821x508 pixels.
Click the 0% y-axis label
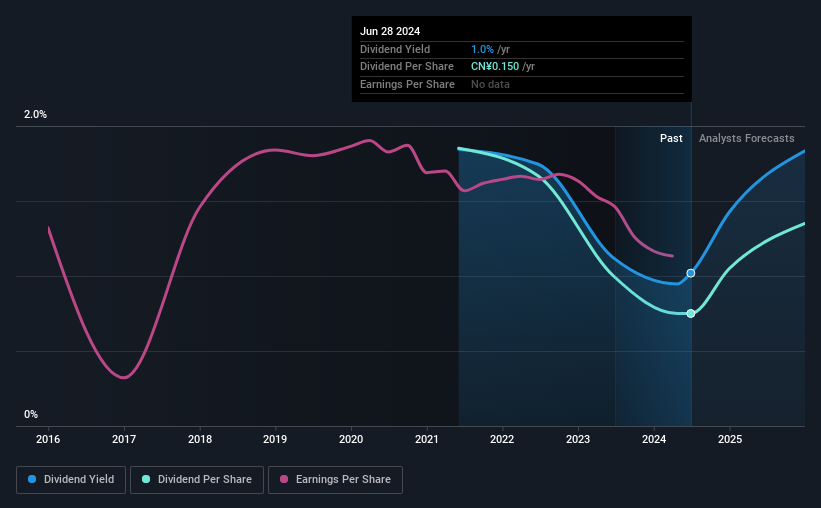coord(31,414)
